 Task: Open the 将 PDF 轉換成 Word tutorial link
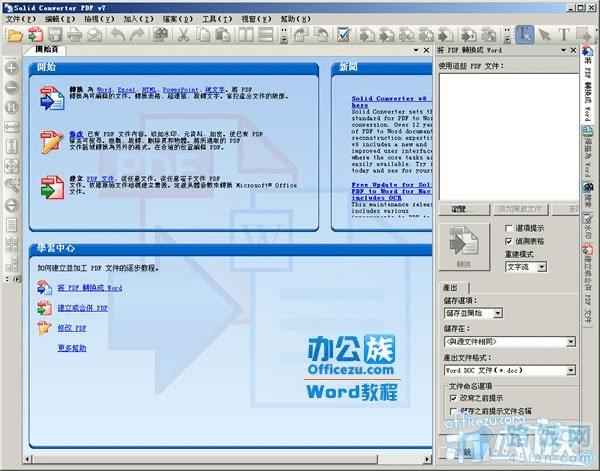(90, 288)
